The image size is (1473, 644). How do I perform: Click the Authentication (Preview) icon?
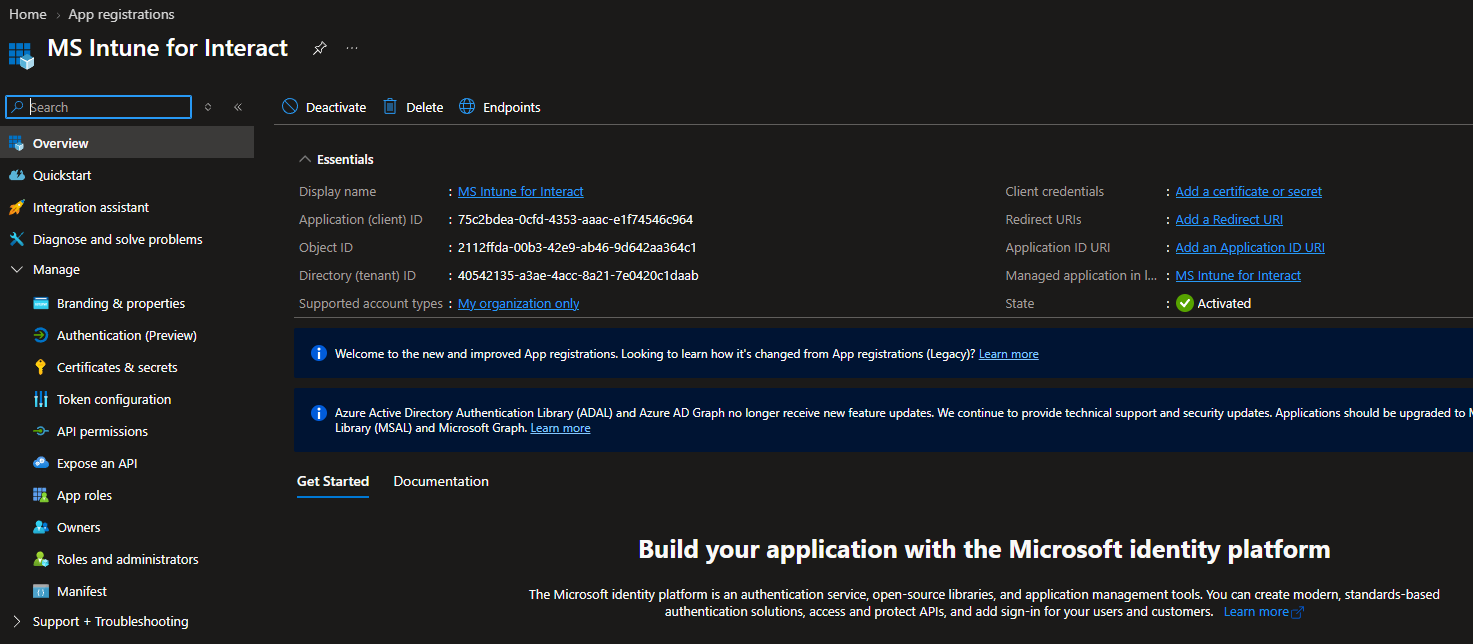41,335
